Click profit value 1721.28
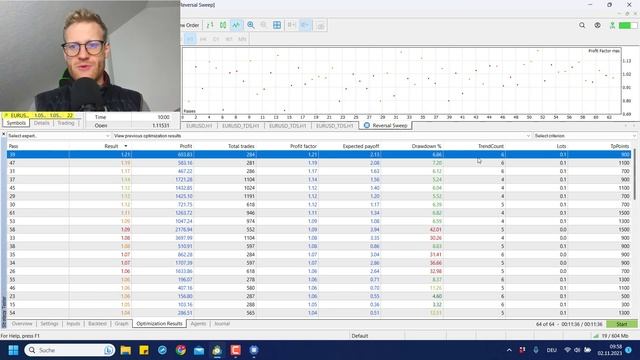 pyautogui.click(x=184, y=180)
